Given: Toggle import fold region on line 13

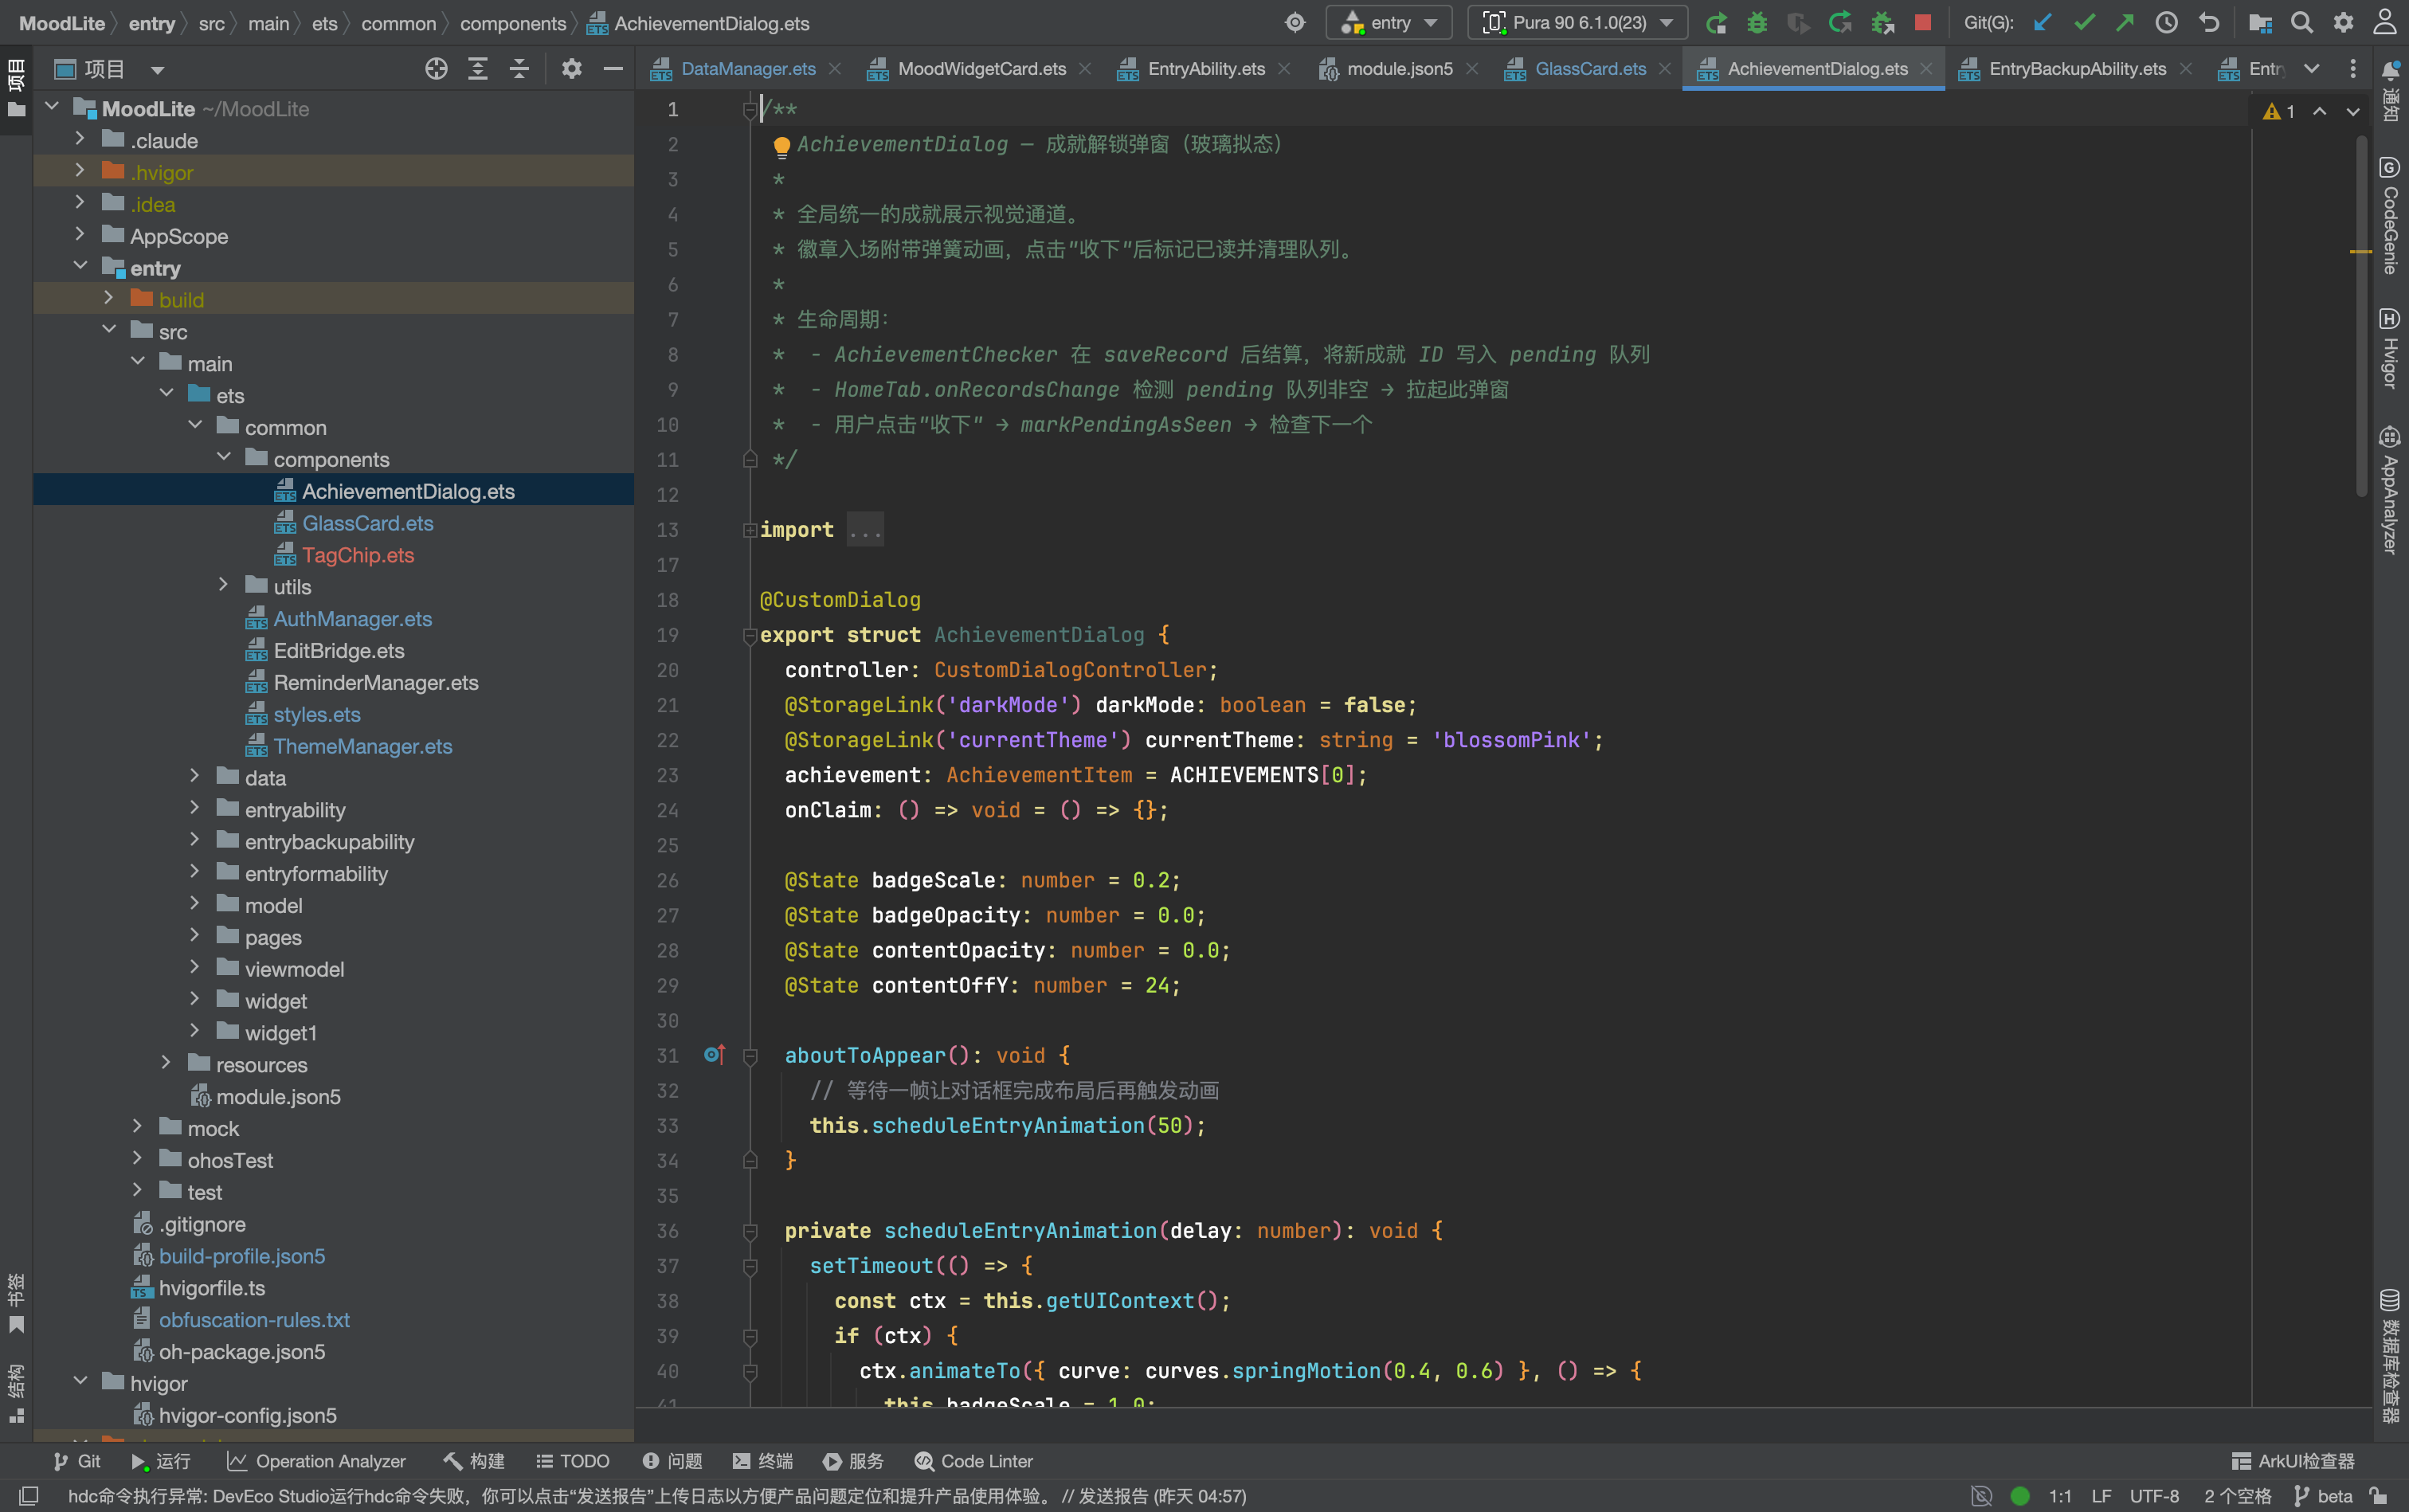Looking at the screenshot, I should tap(750, 530).
